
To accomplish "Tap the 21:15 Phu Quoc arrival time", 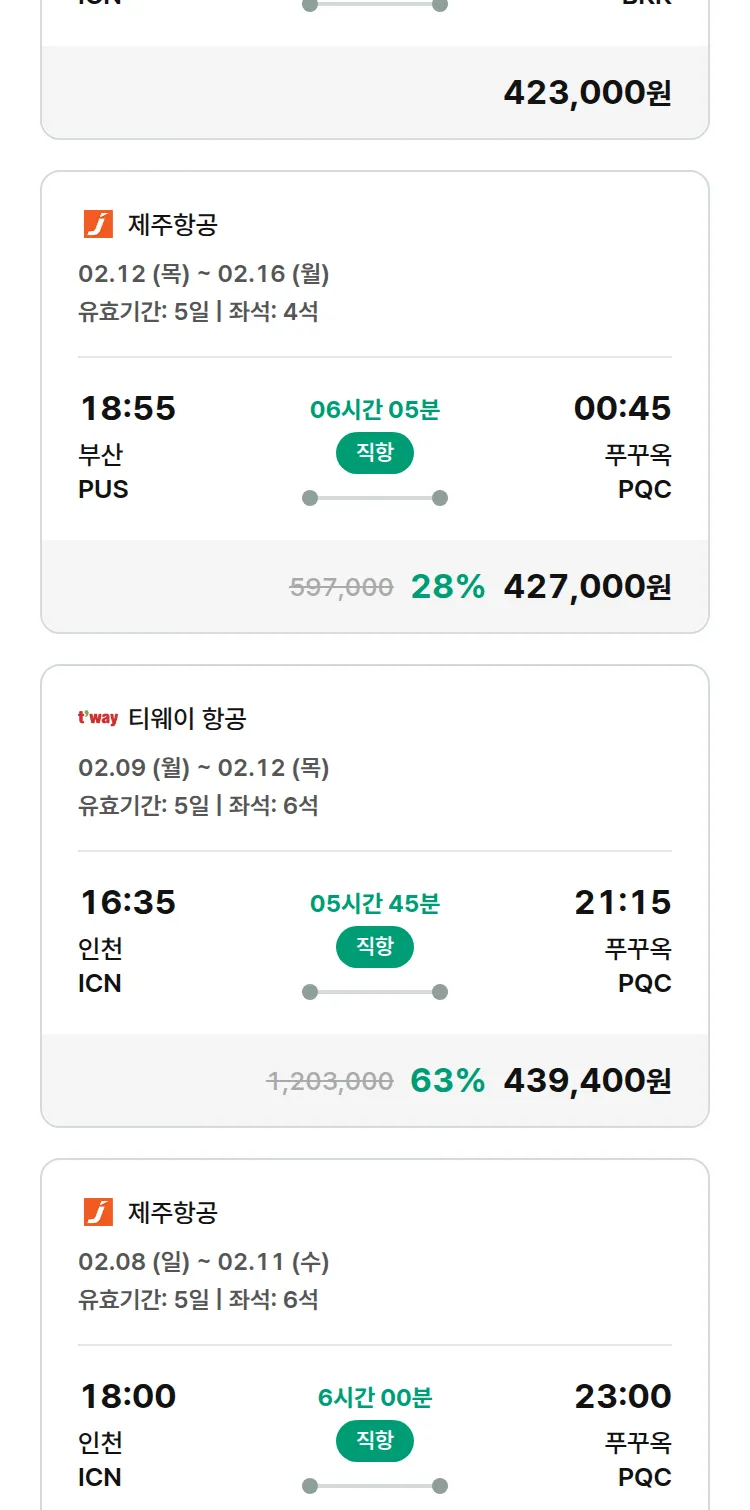I will [622, 902].
